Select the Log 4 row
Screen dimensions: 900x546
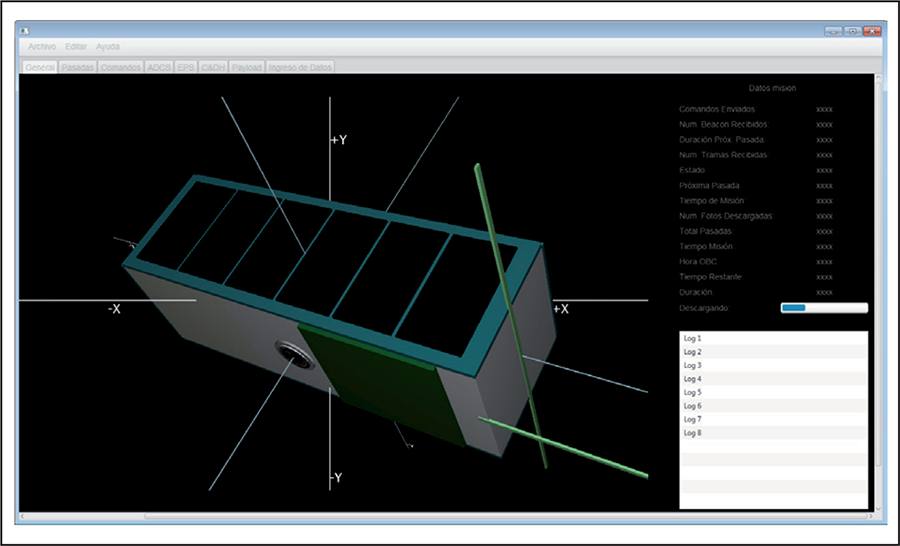(x=773, y=379)
